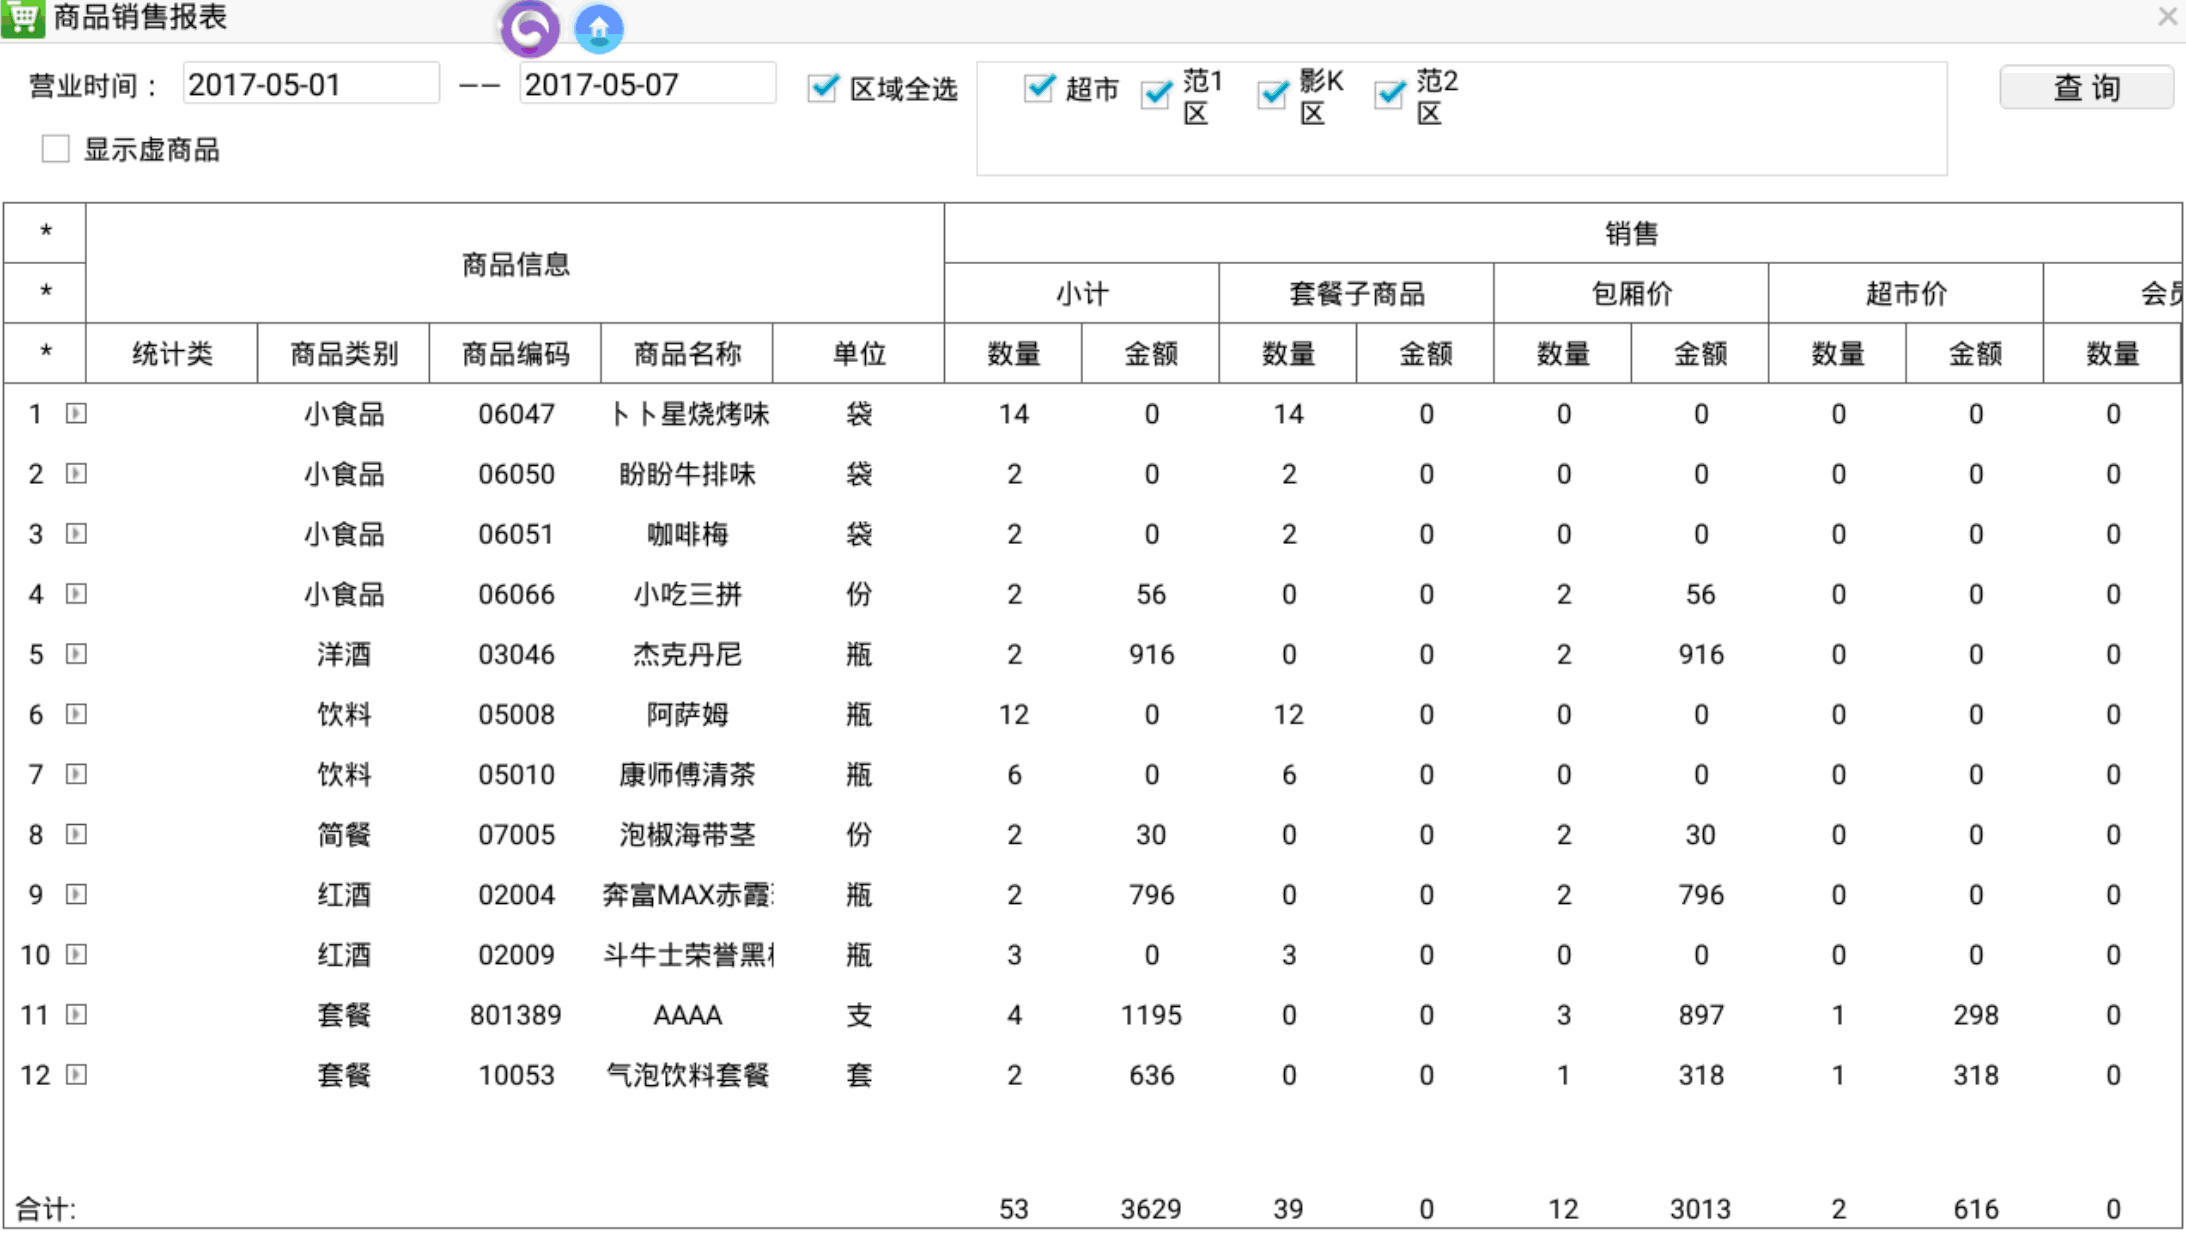This screenshot has width=2186, height=1234.
Task: Click the 包厢价 sub-header
Action: pyautogui.click(x=1631, y=293)
